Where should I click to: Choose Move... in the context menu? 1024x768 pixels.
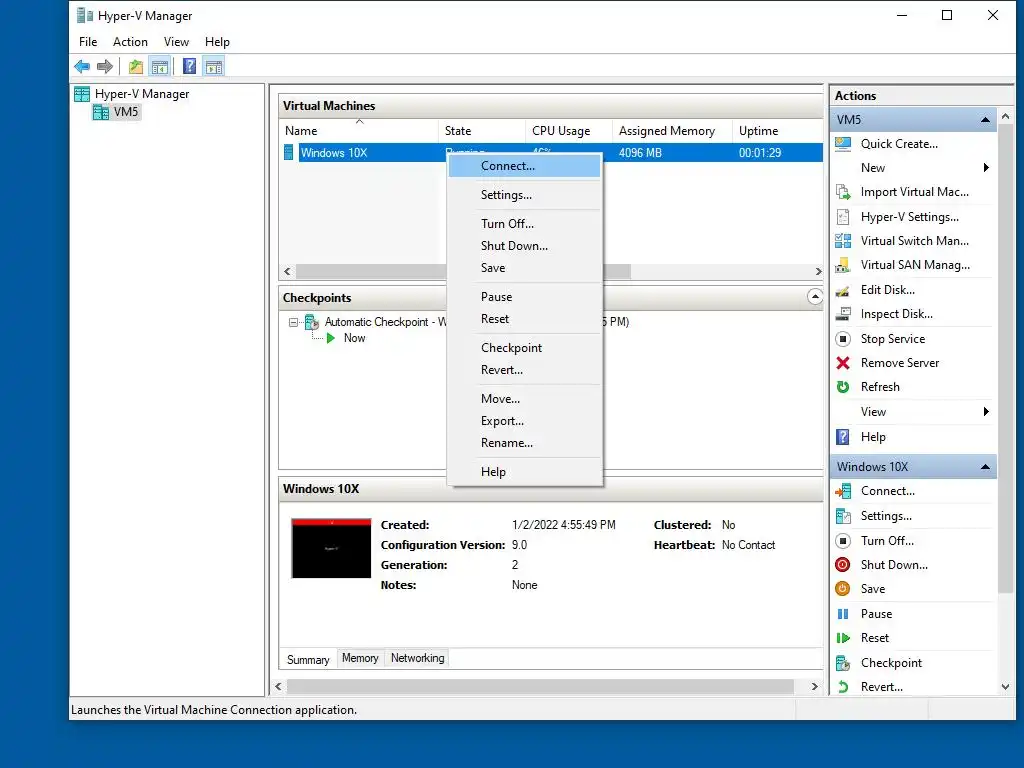coord(524,398)
